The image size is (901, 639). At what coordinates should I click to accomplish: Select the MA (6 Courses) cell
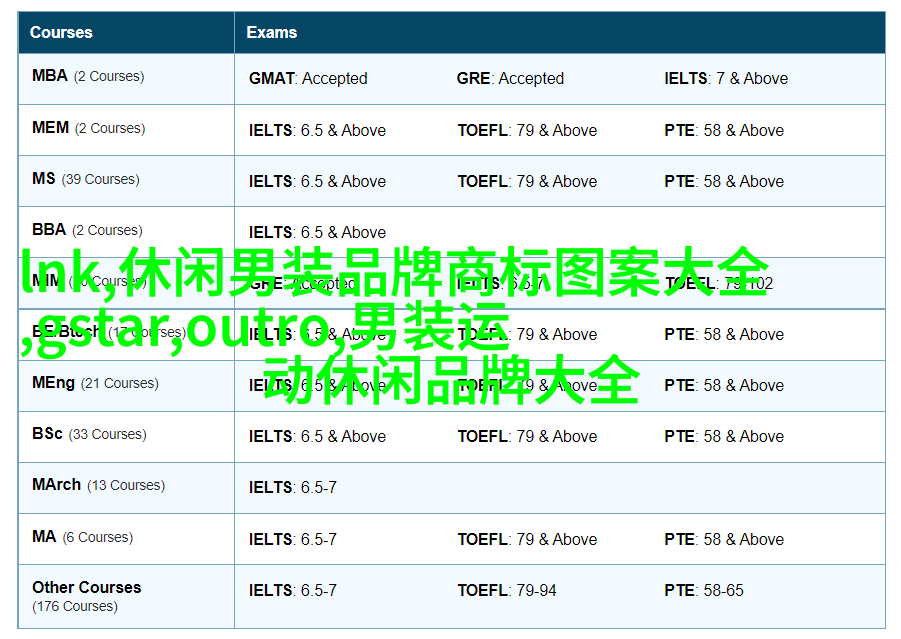[x=126, y=539]
